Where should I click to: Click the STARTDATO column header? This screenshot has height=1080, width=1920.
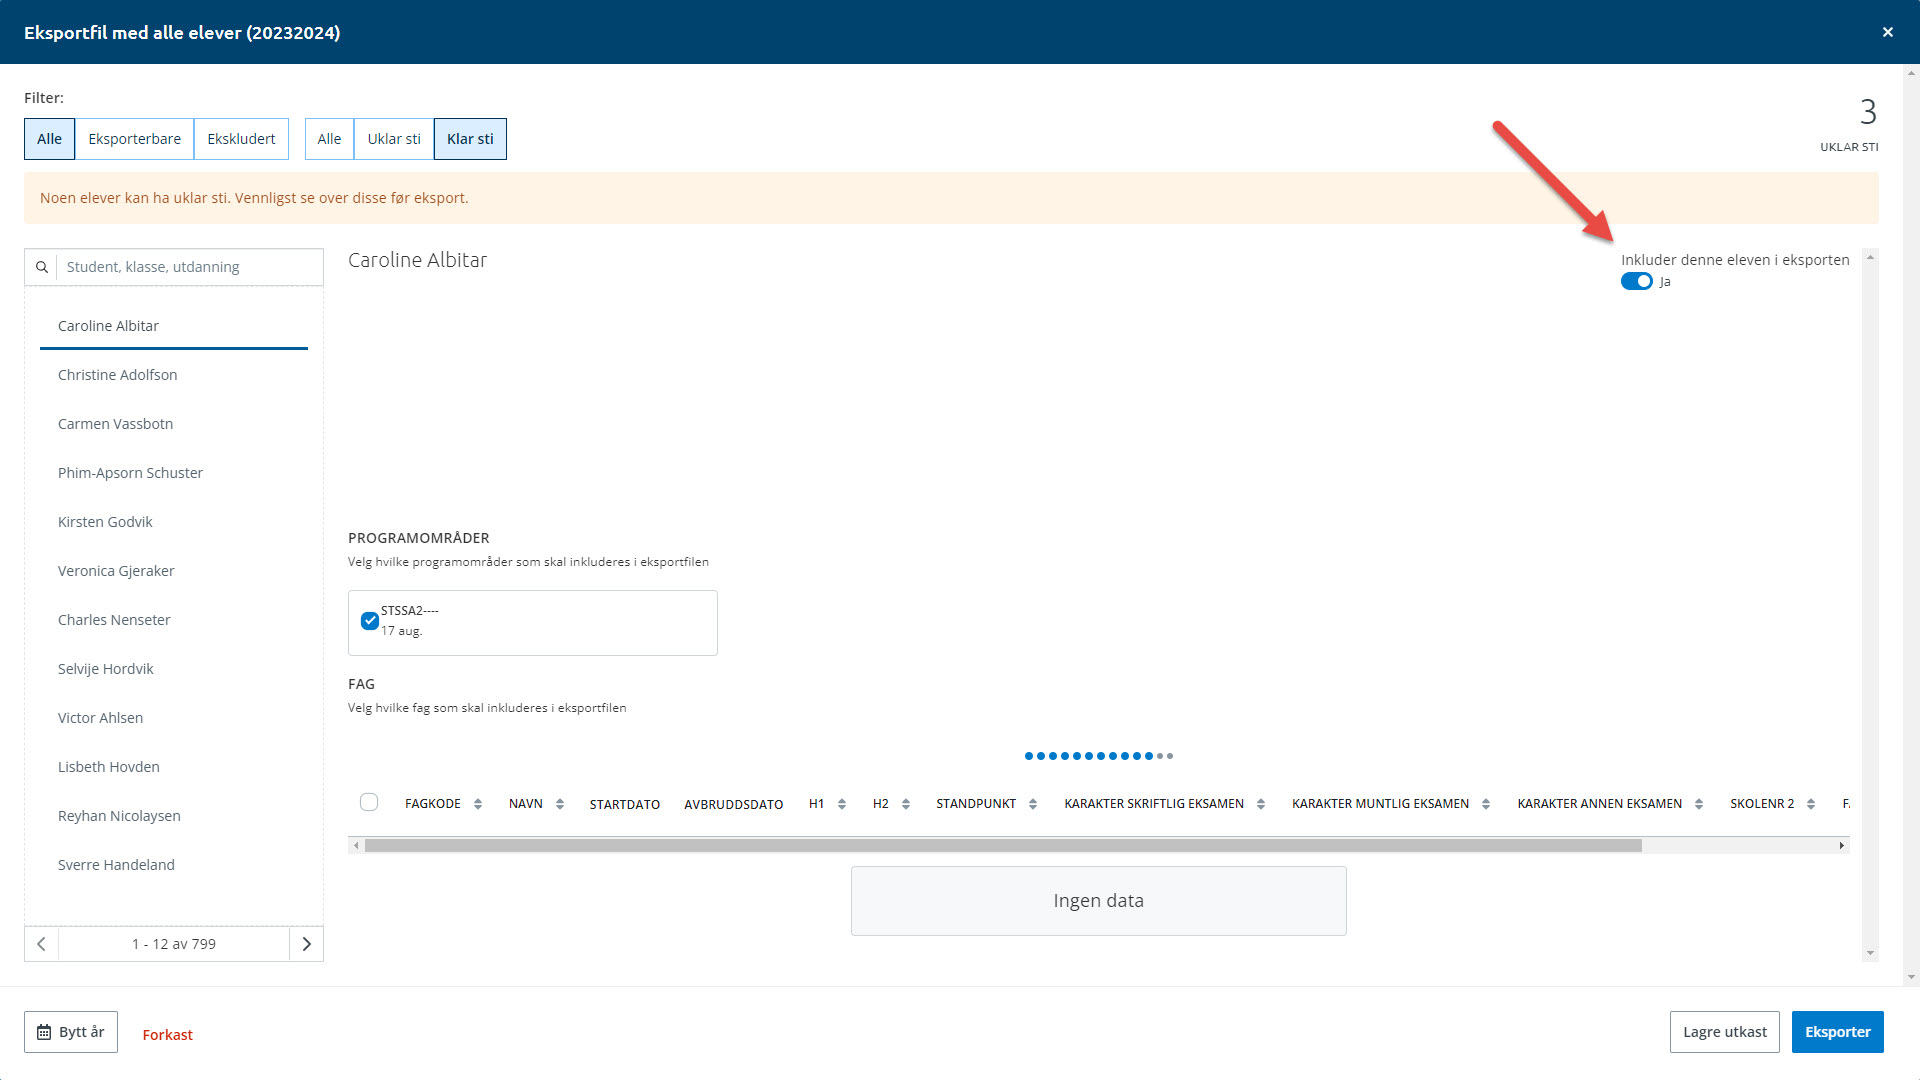tap(624, 804)
